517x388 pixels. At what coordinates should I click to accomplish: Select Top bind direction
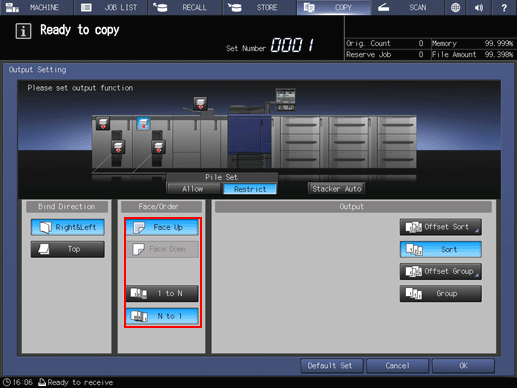pos(68,249)
